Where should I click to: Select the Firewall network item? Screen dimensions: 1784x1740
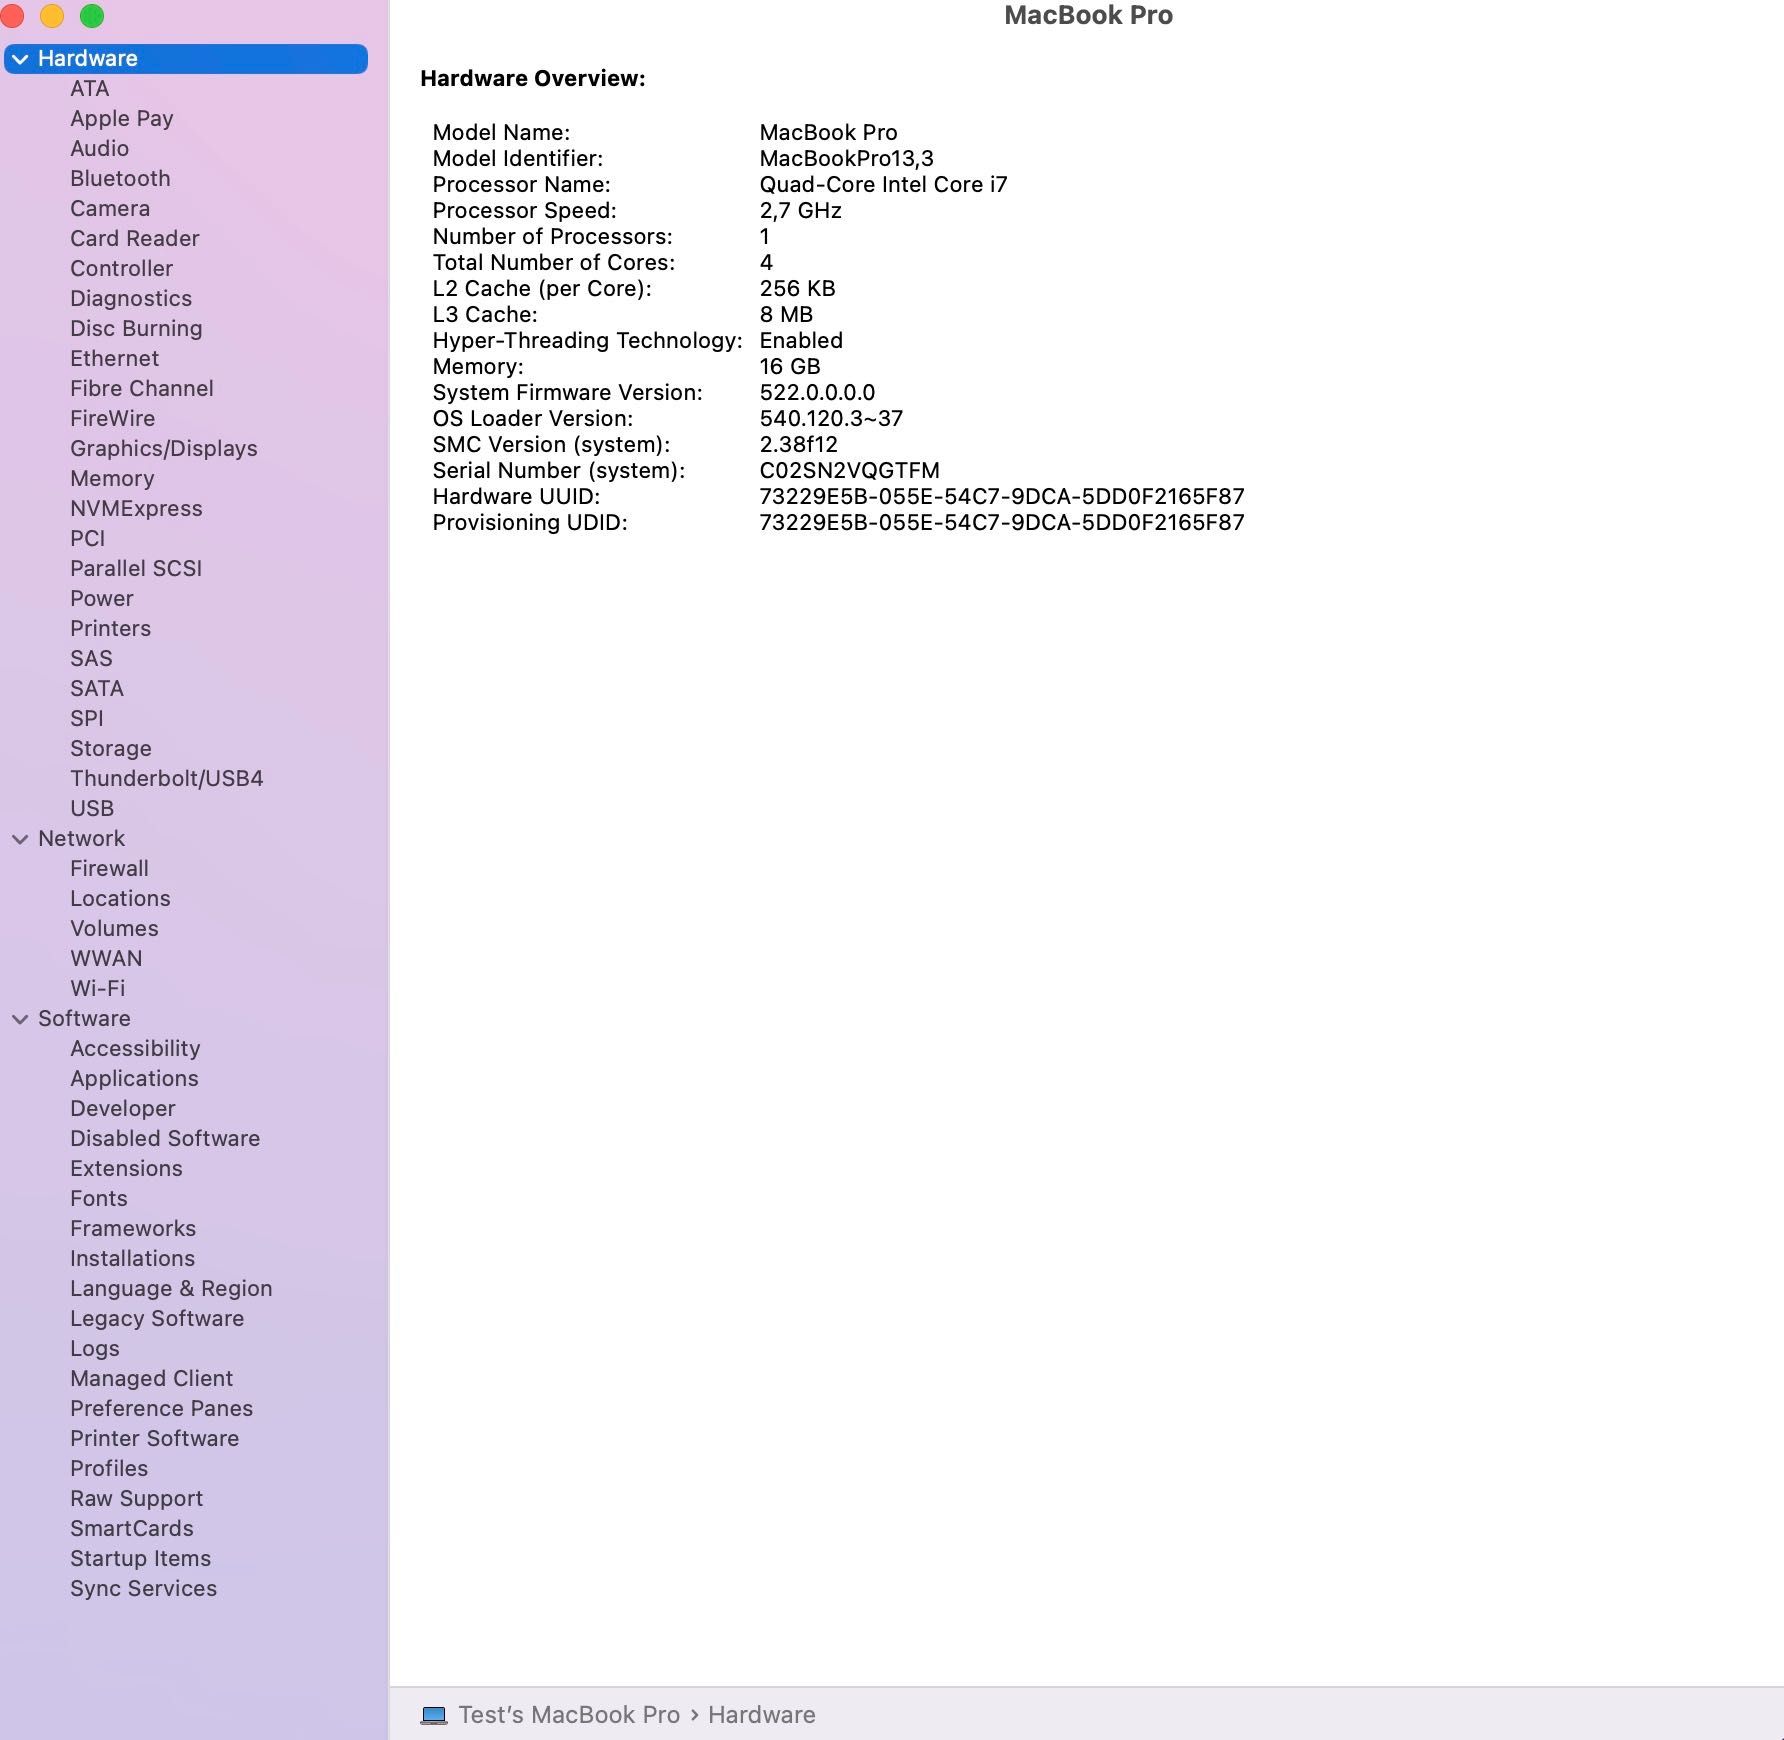[109, 868]
